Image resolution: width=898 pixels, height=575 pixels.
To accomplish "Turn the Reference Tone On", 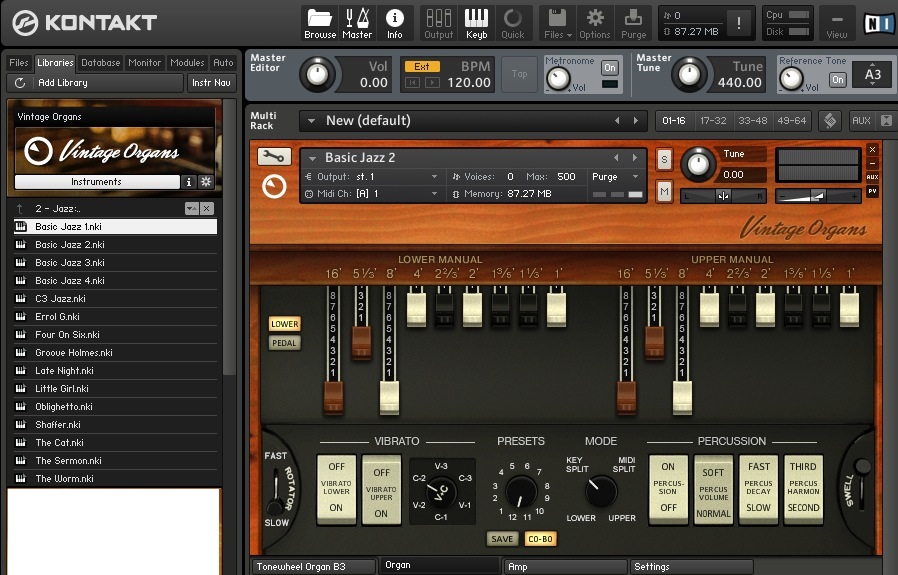I will (837, 80).
